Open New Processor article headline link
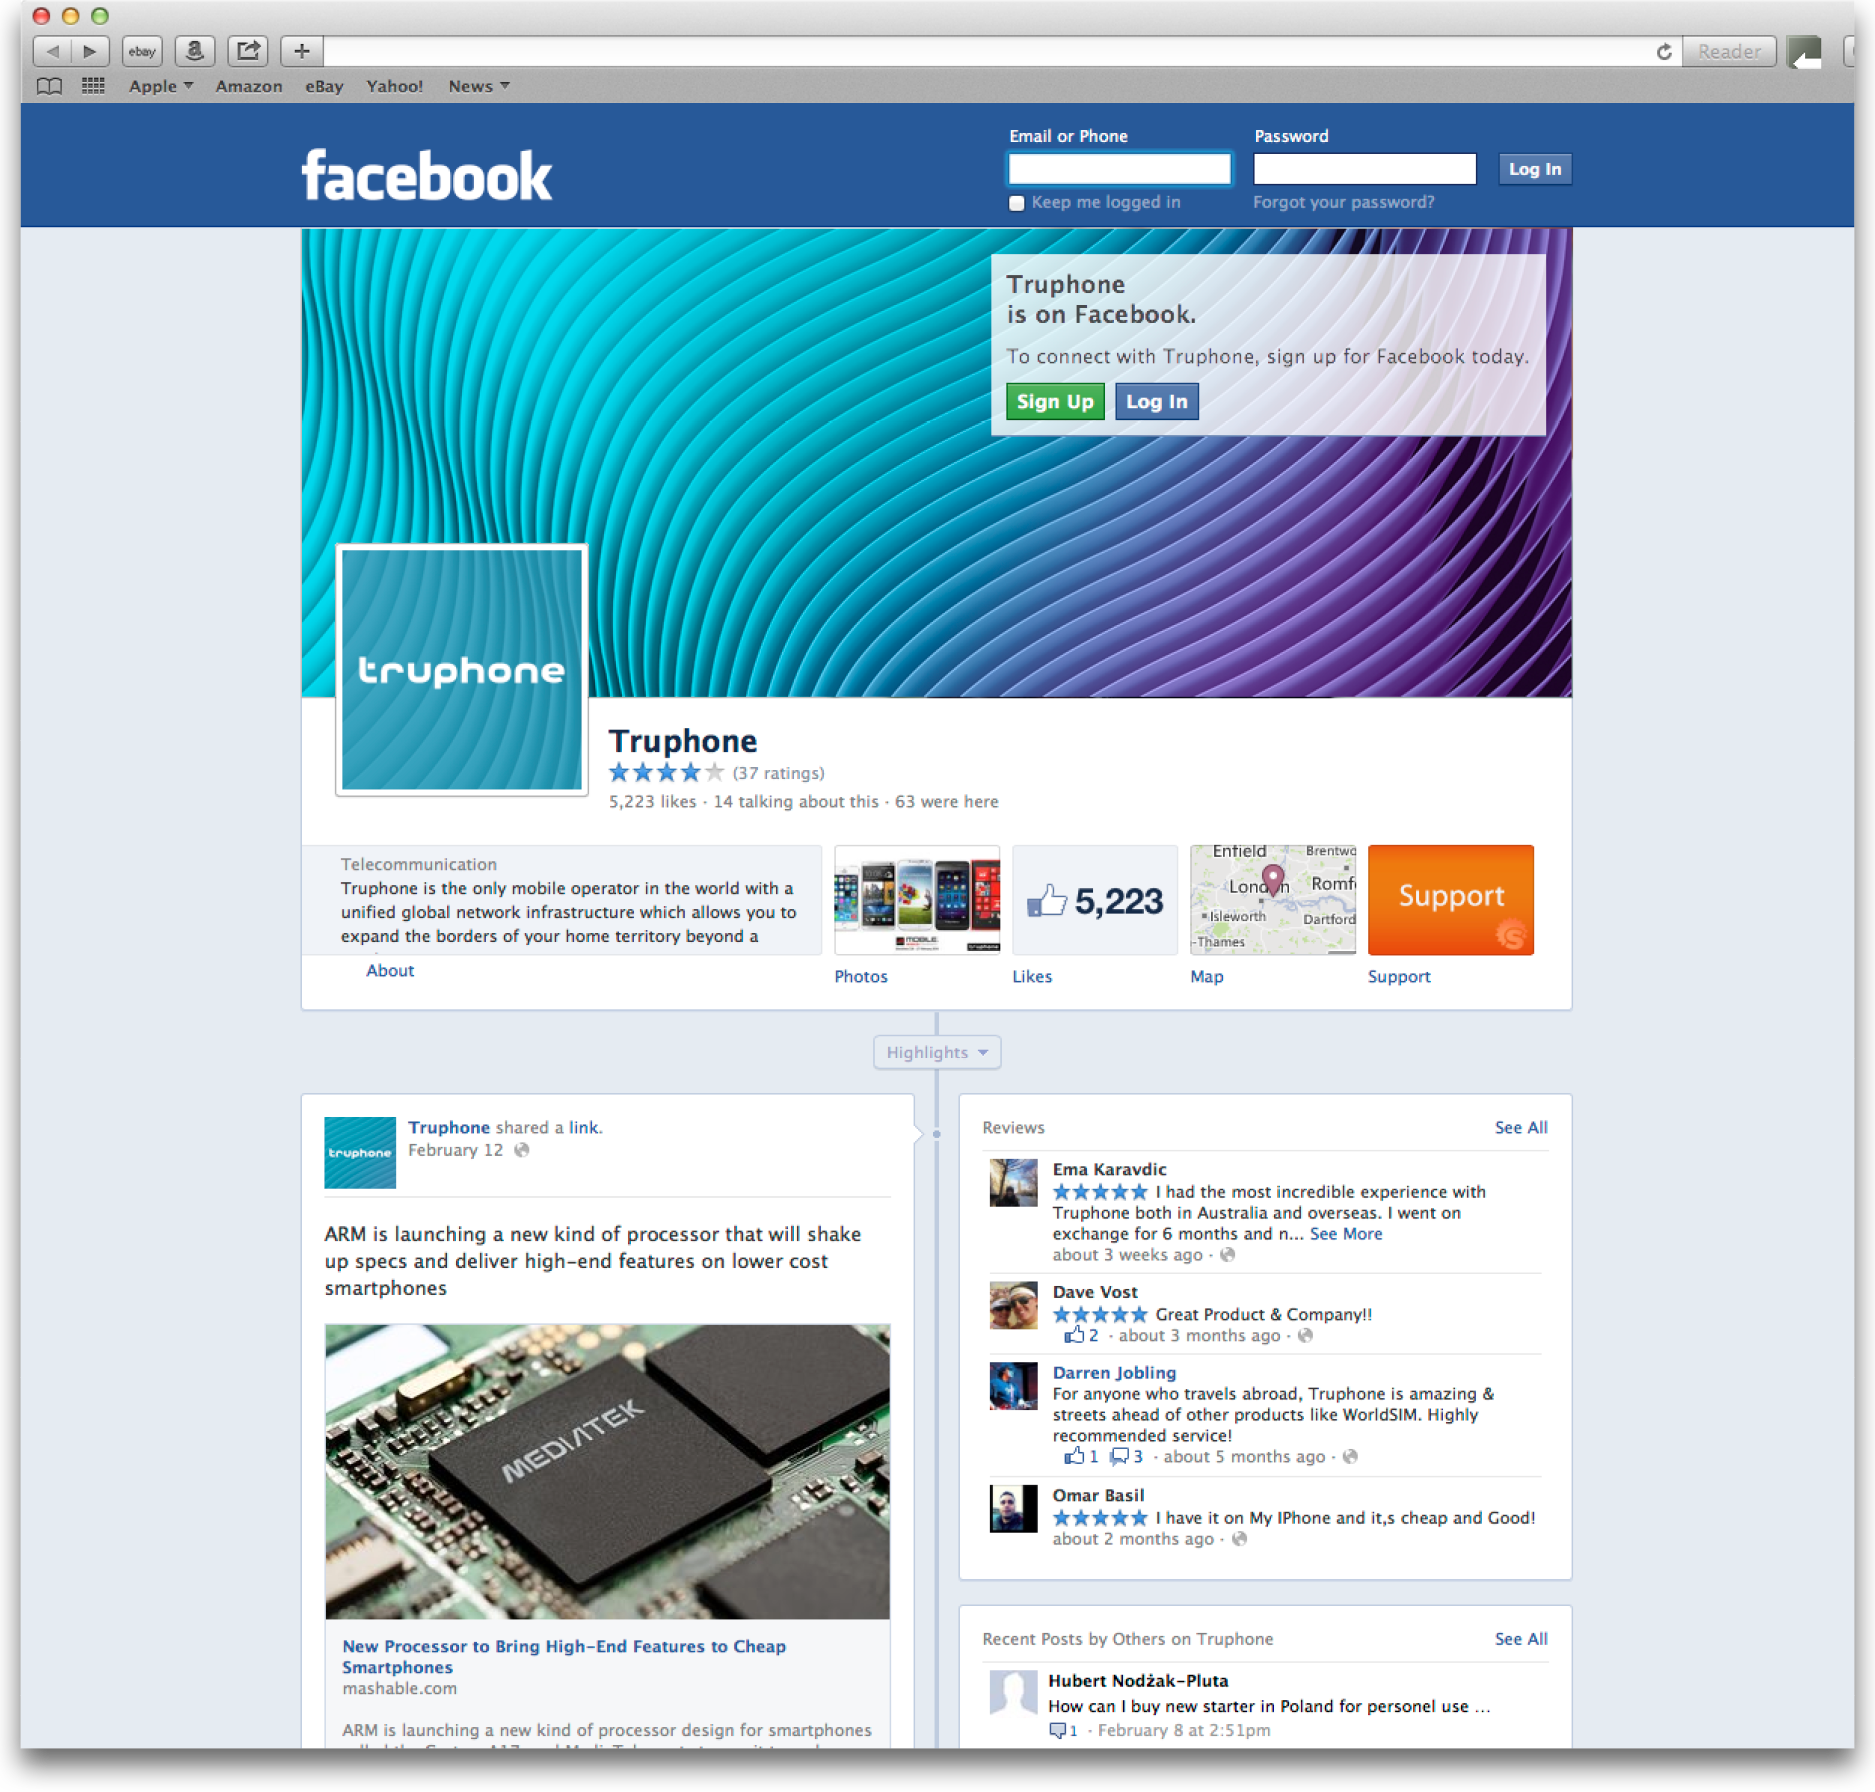1875x1792 pixels. (x=564, y=1657)
